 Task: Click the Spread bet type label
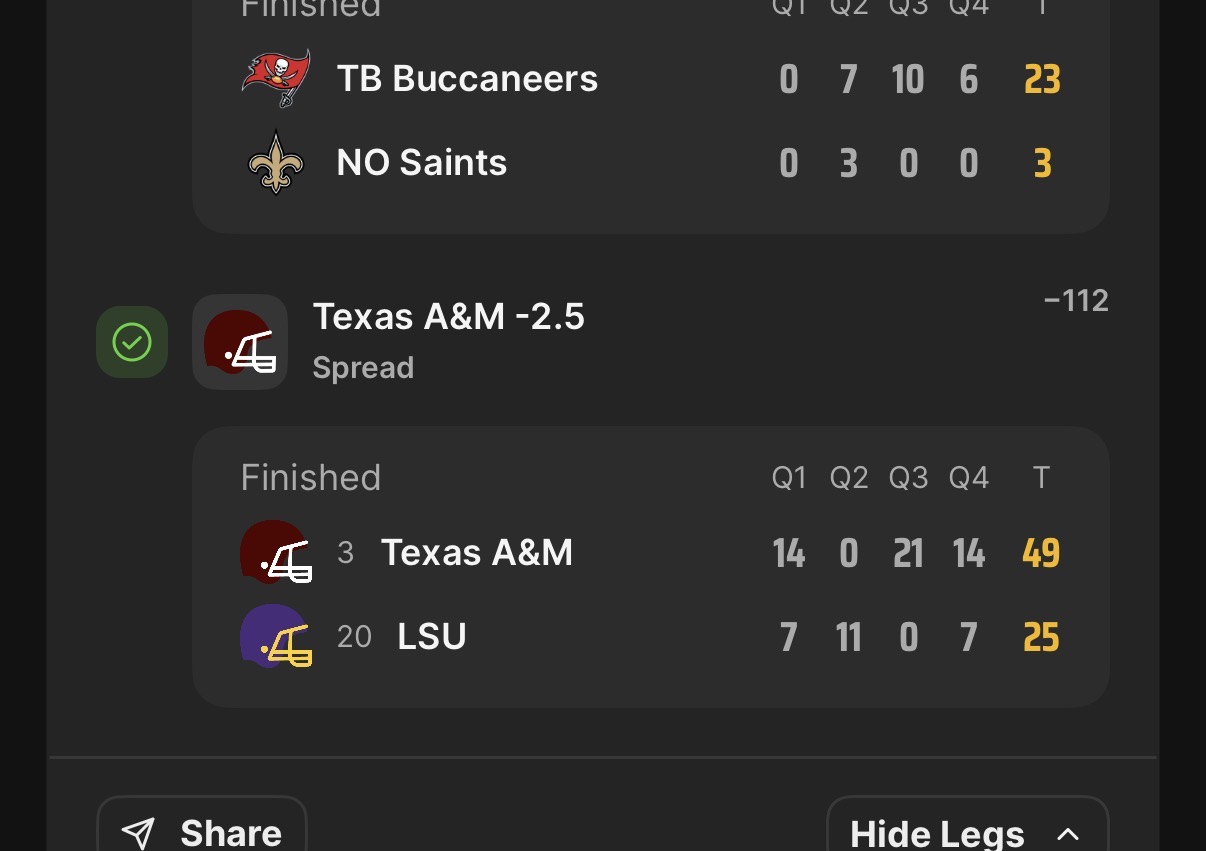coord(363,368)
